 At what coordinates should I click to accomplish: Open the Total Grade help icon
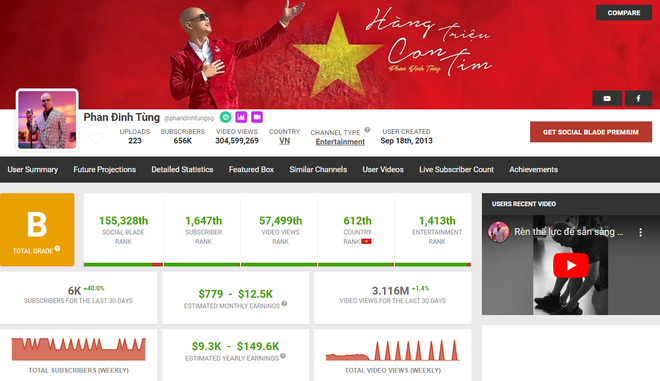point(57,248)
